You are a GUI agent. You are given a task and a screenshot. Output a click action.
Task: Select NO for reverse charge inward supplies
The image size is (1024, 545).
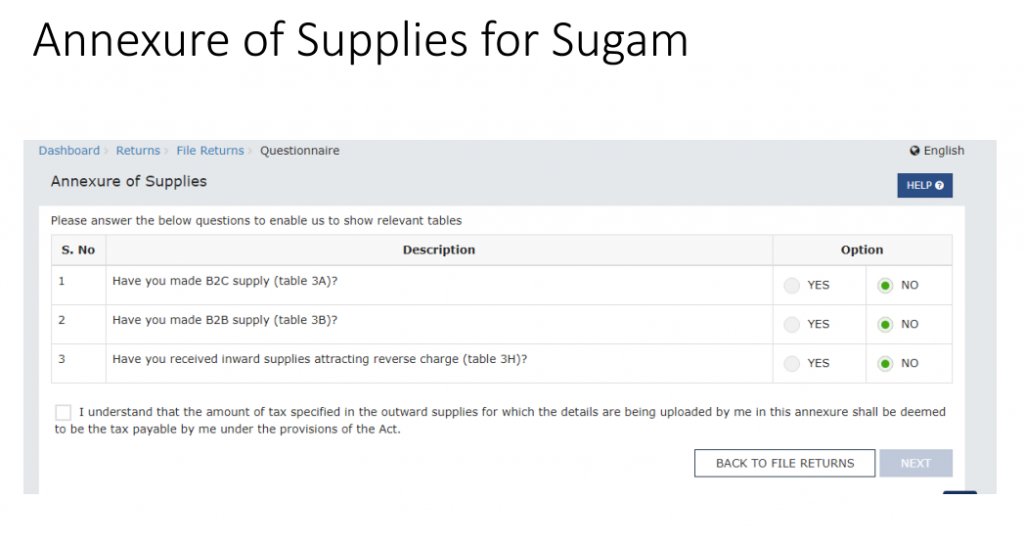point(885,364)
